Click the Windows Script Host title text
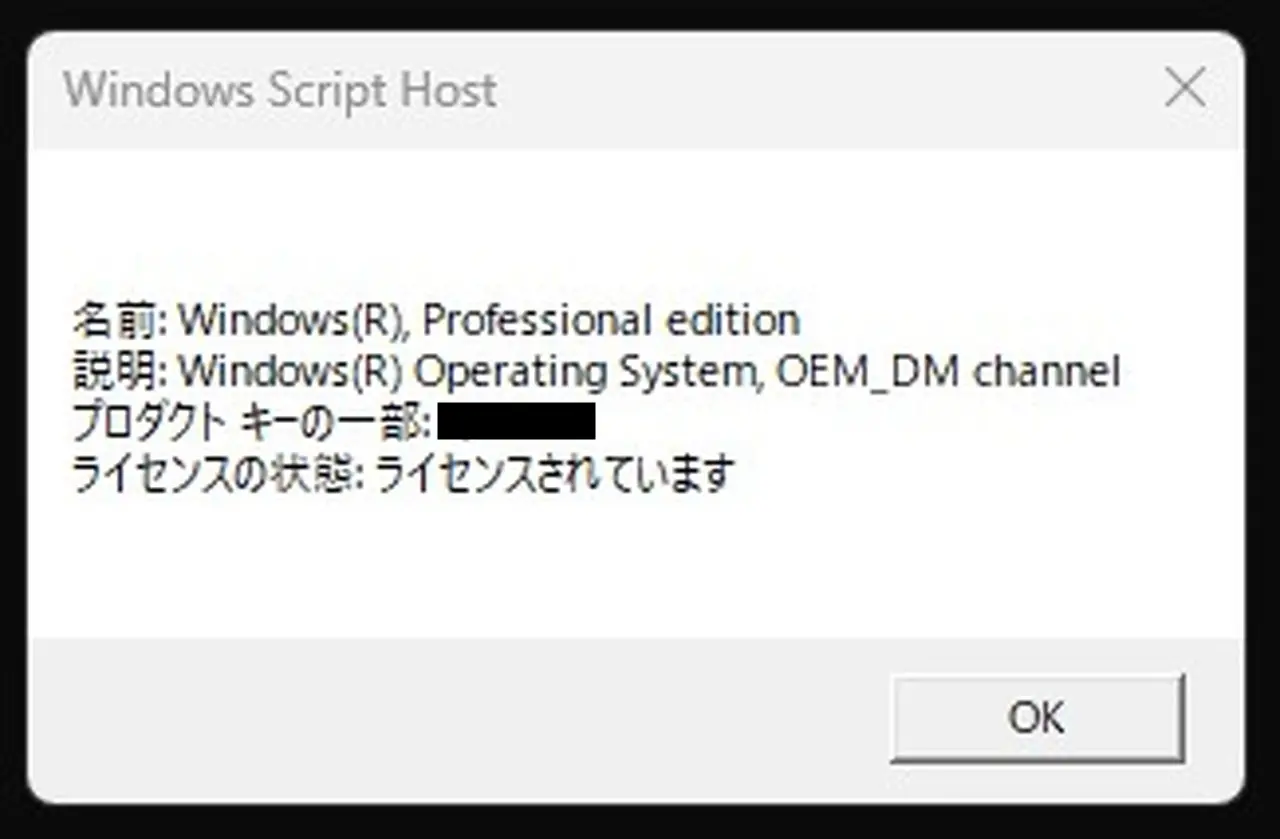The width and height of the screenshot is (1280, 839). pos(280,90)
